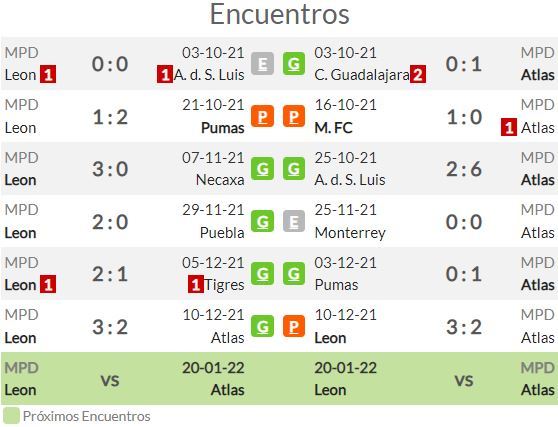Click the vs label in the right upcoming match

pos(464,380)
